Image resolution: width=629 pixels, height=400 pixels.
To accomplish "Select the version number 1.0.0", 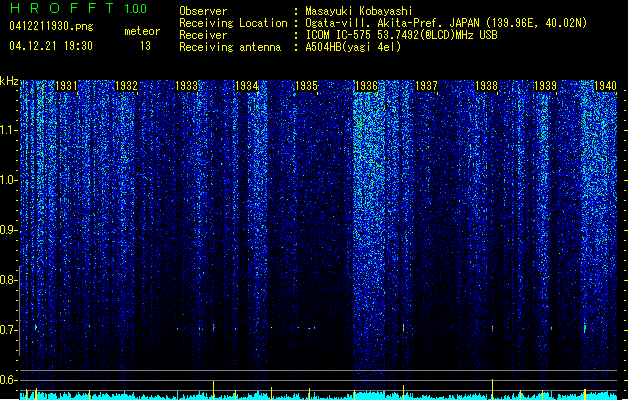I will click(136, 9).
